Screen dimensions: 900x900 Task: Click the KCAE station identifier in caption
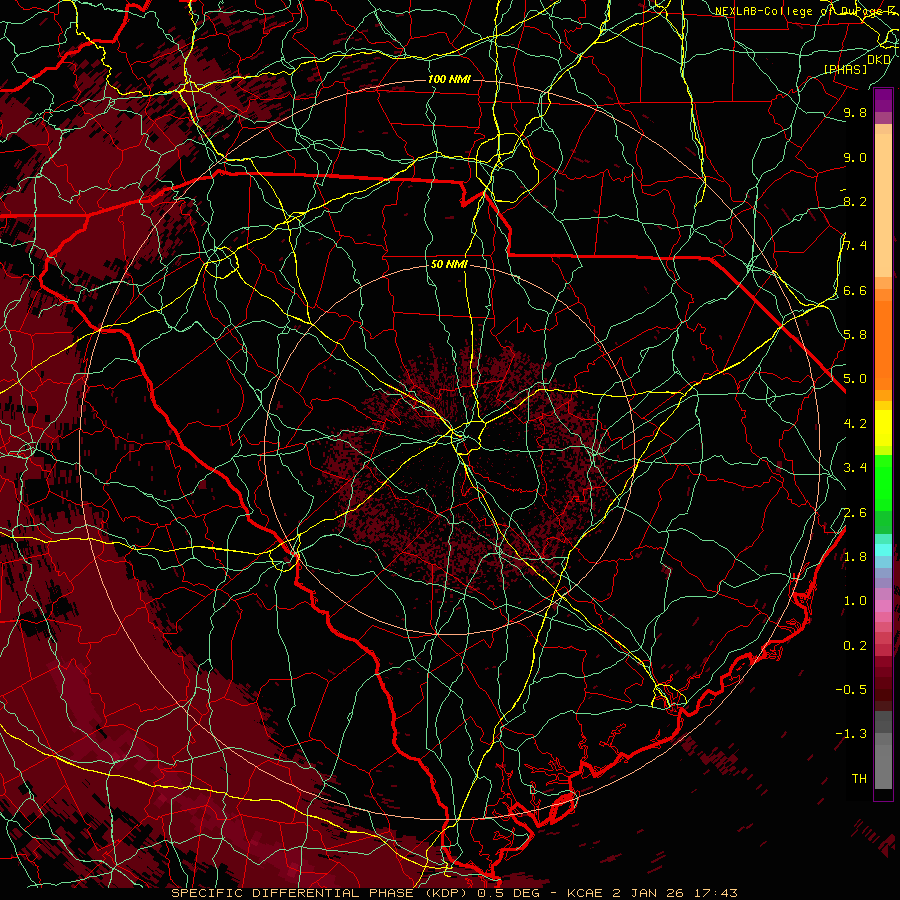coord(584,893)
